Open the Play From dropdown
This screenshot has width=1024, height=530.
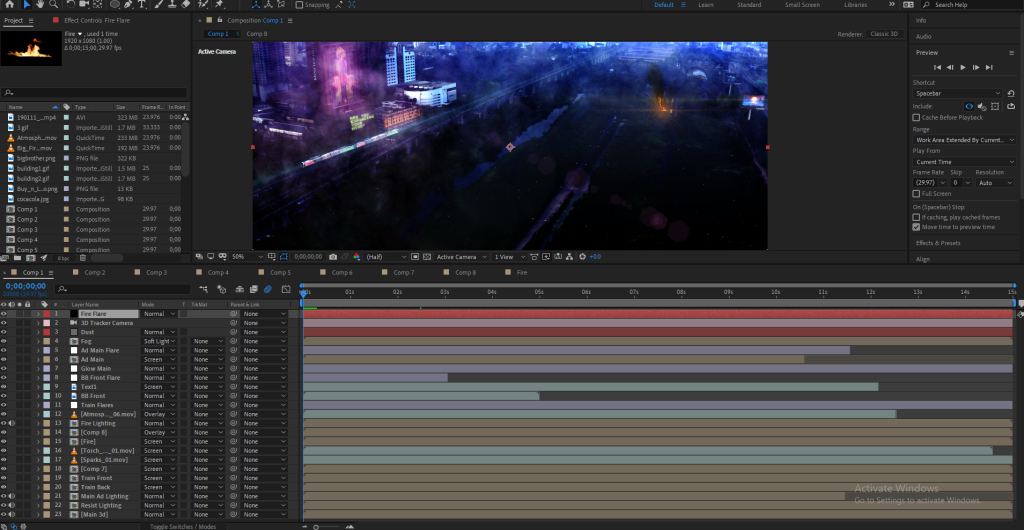(x=964, y=161)
